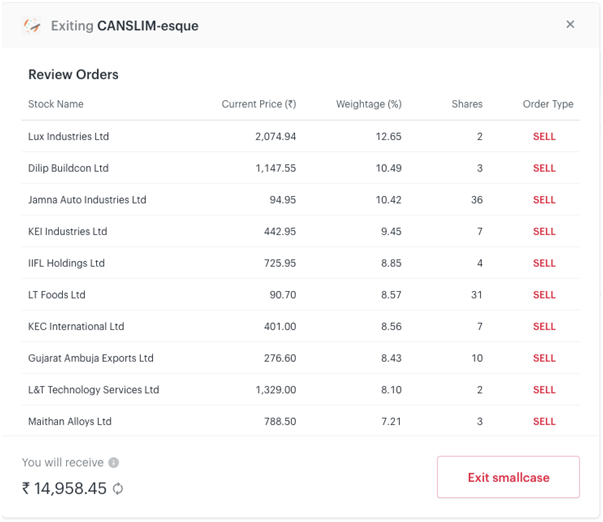Click the ₹ 14,958.45 receivable amount
Image resolution: width=603 pixels, height=522 pixels.
click(x=64, y=489)
